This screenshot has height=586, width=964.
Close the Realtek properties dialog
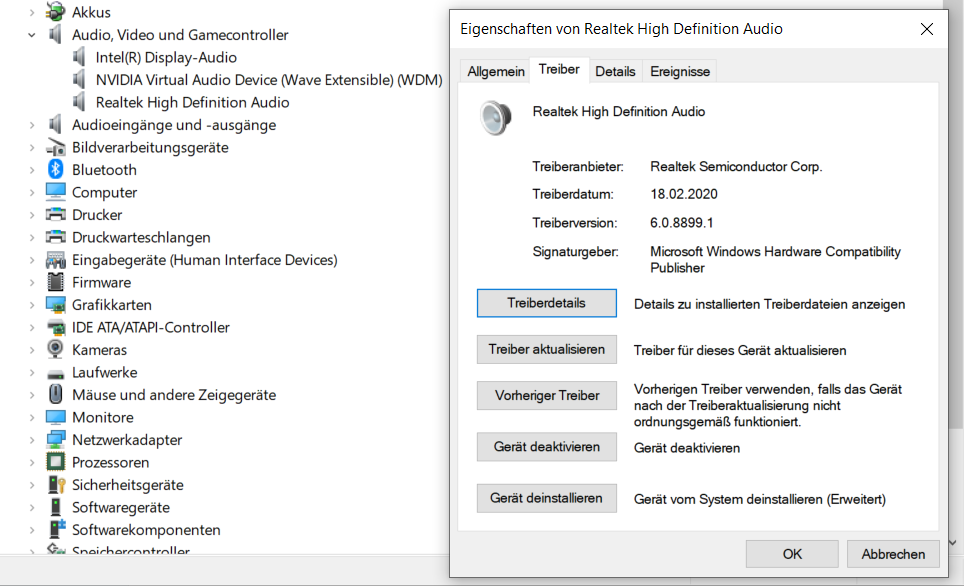click(926, 29)
